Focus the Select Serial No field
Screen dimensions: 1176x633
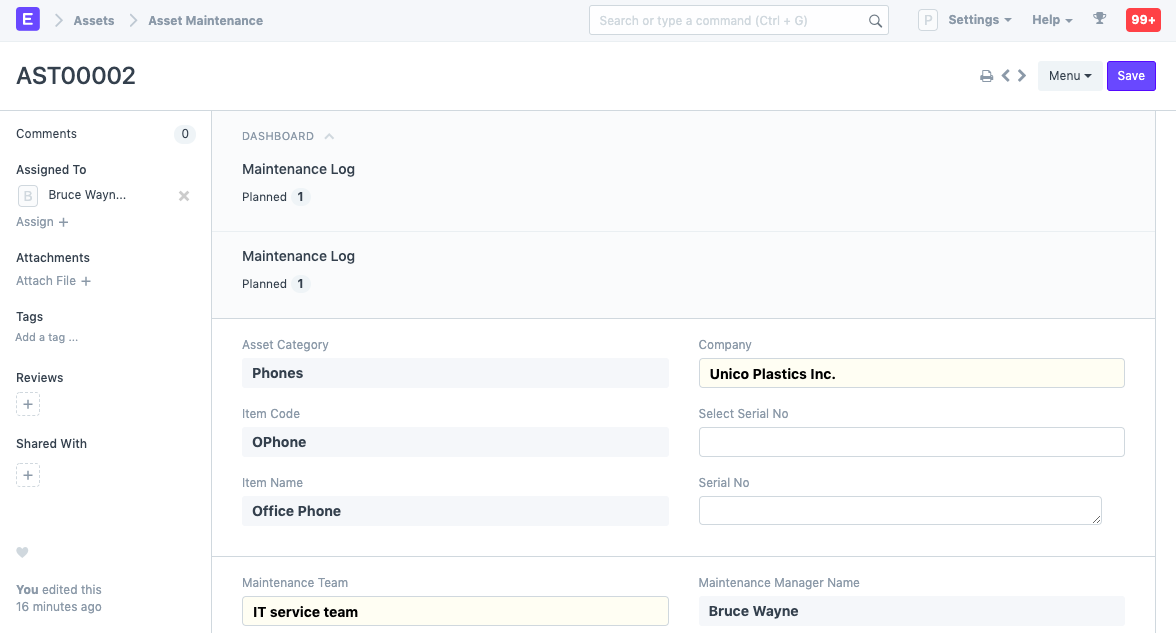tap(911, 442)
